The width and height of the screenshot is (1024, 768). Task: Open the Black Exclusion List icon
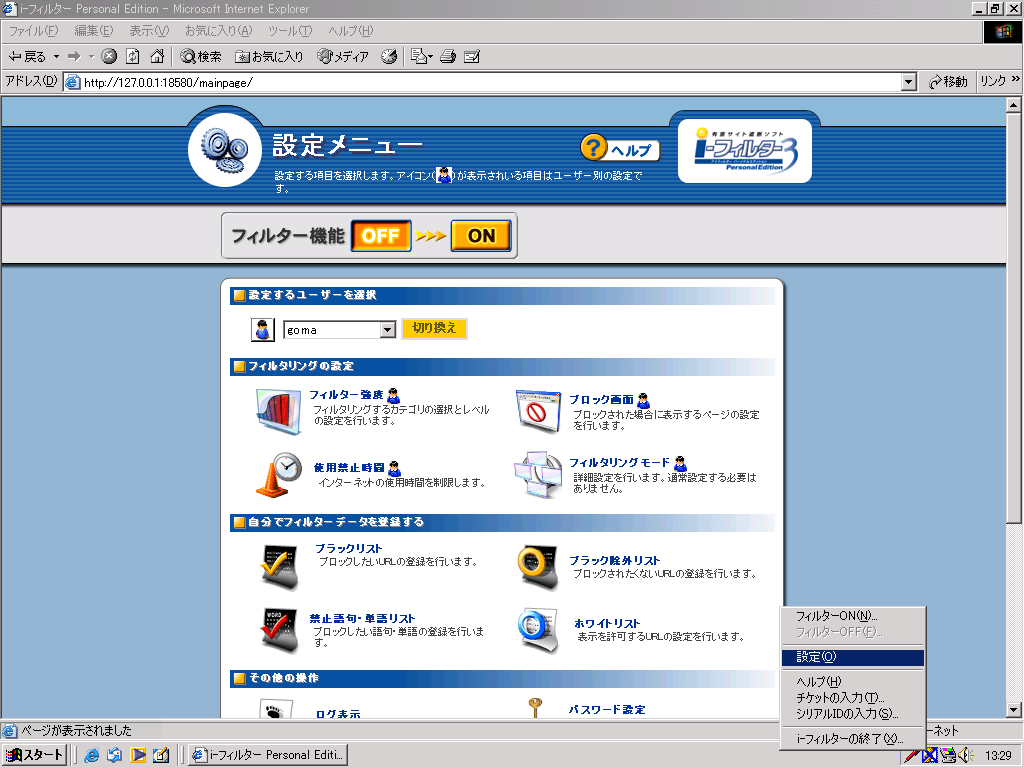point(538,567)
